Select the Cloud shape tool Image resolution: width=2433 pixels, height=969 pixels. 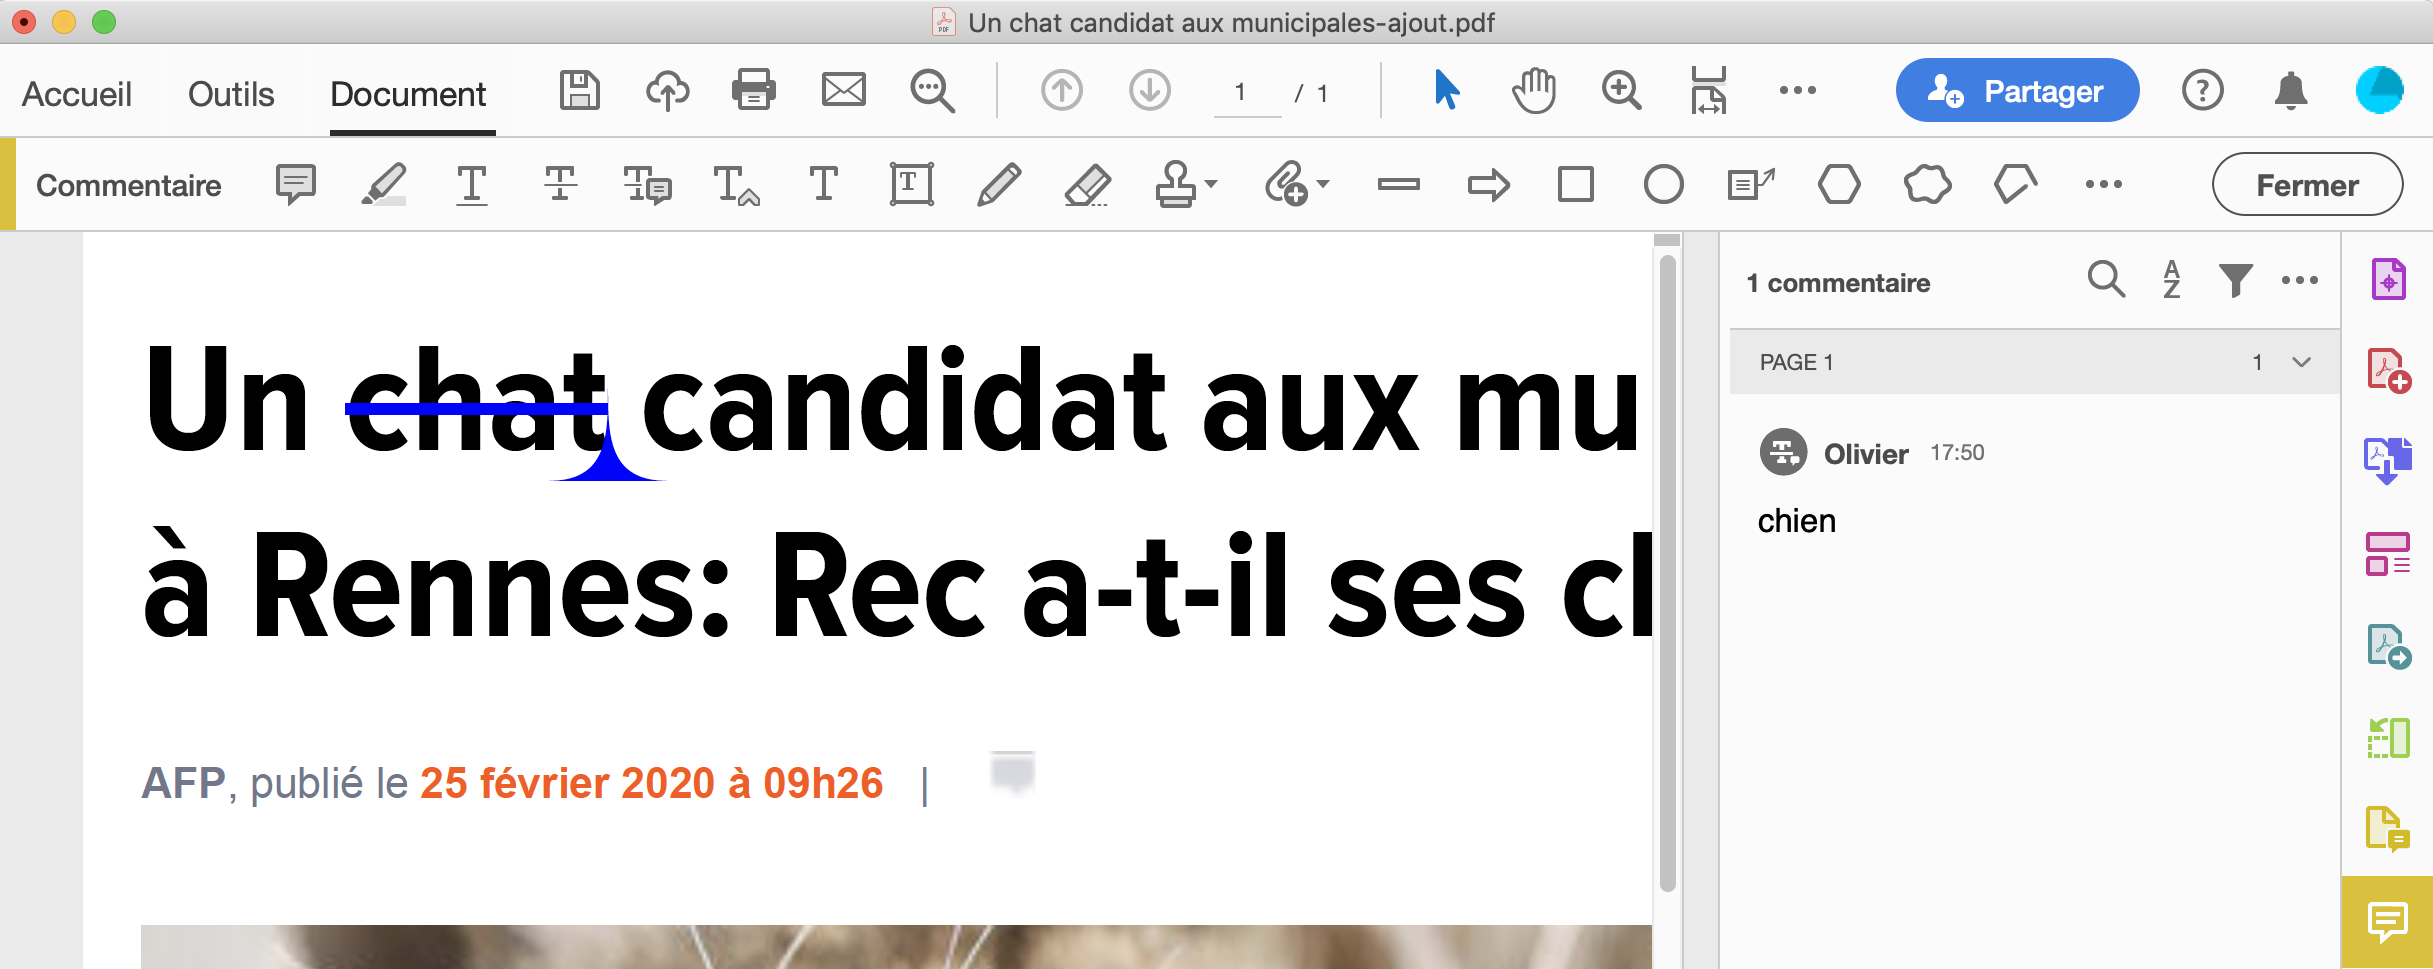(1927, 185)
